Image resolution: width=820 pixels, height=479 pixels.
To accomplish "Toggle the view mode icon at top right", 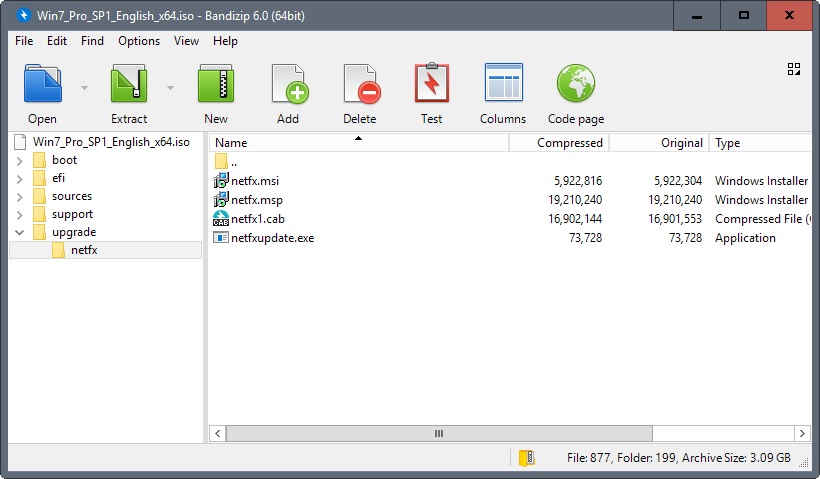I will pyautogui.click(x=794, y=69).
